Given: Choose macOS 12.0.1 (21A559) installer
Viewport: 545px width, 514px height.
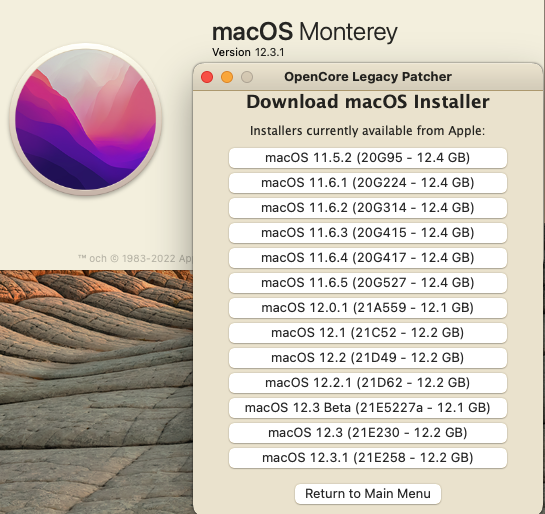Looking at the screenshot, I should (368, 308).
